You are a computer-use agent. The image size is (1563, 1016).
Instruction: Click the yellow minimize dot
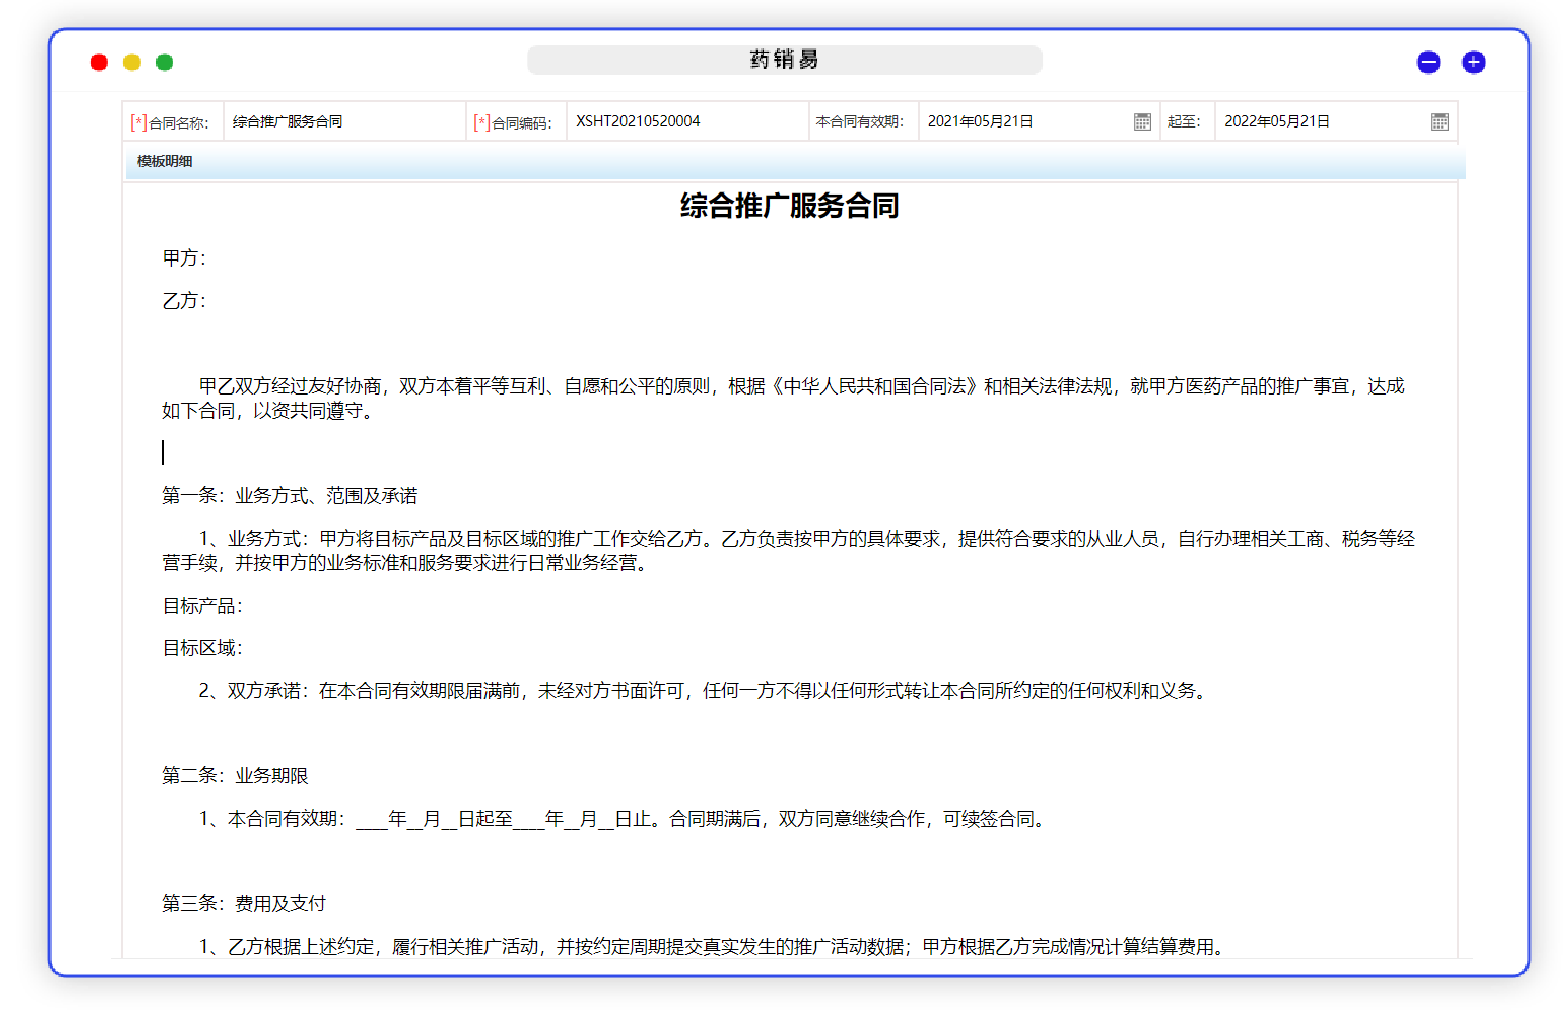pyautogui.click(x=131, y=62)
